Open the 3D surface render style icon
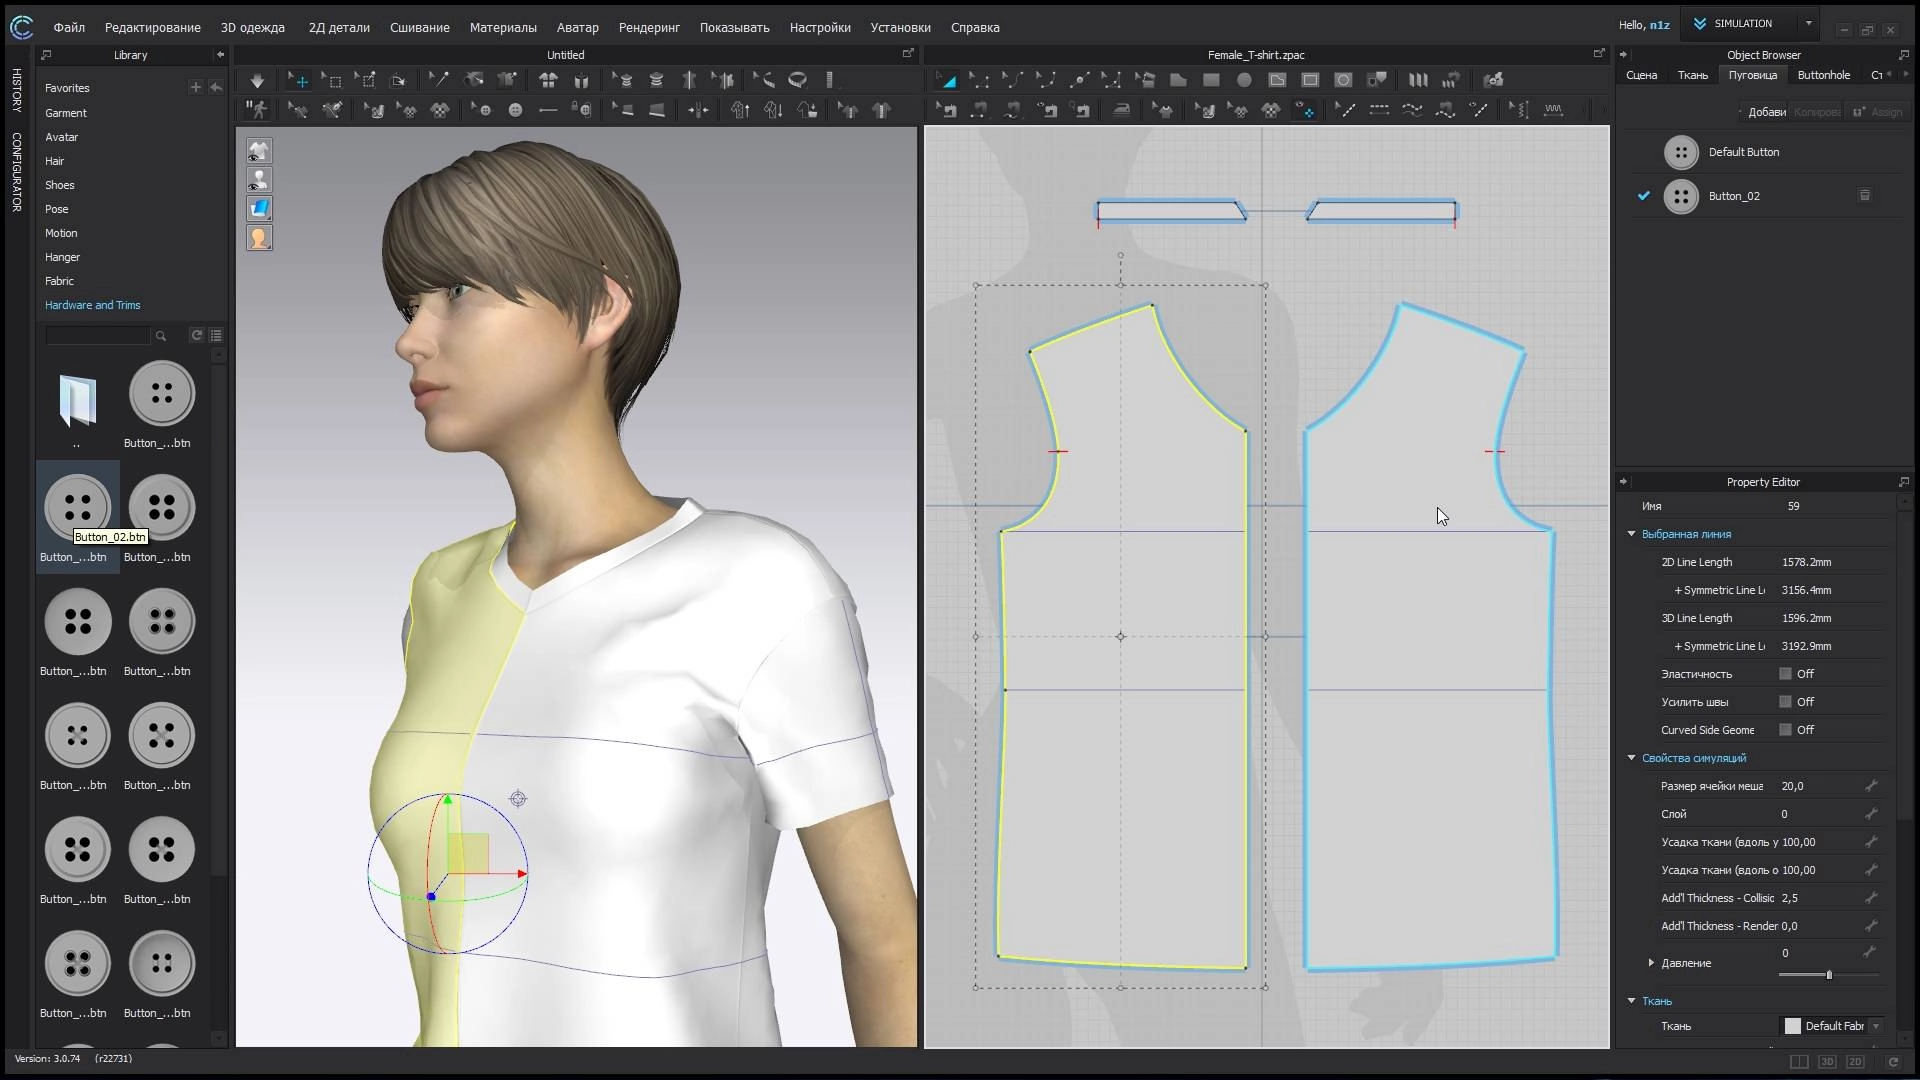Viewport: 1920px width, 1080px height. pyautogui.click(x=259, y=209)
